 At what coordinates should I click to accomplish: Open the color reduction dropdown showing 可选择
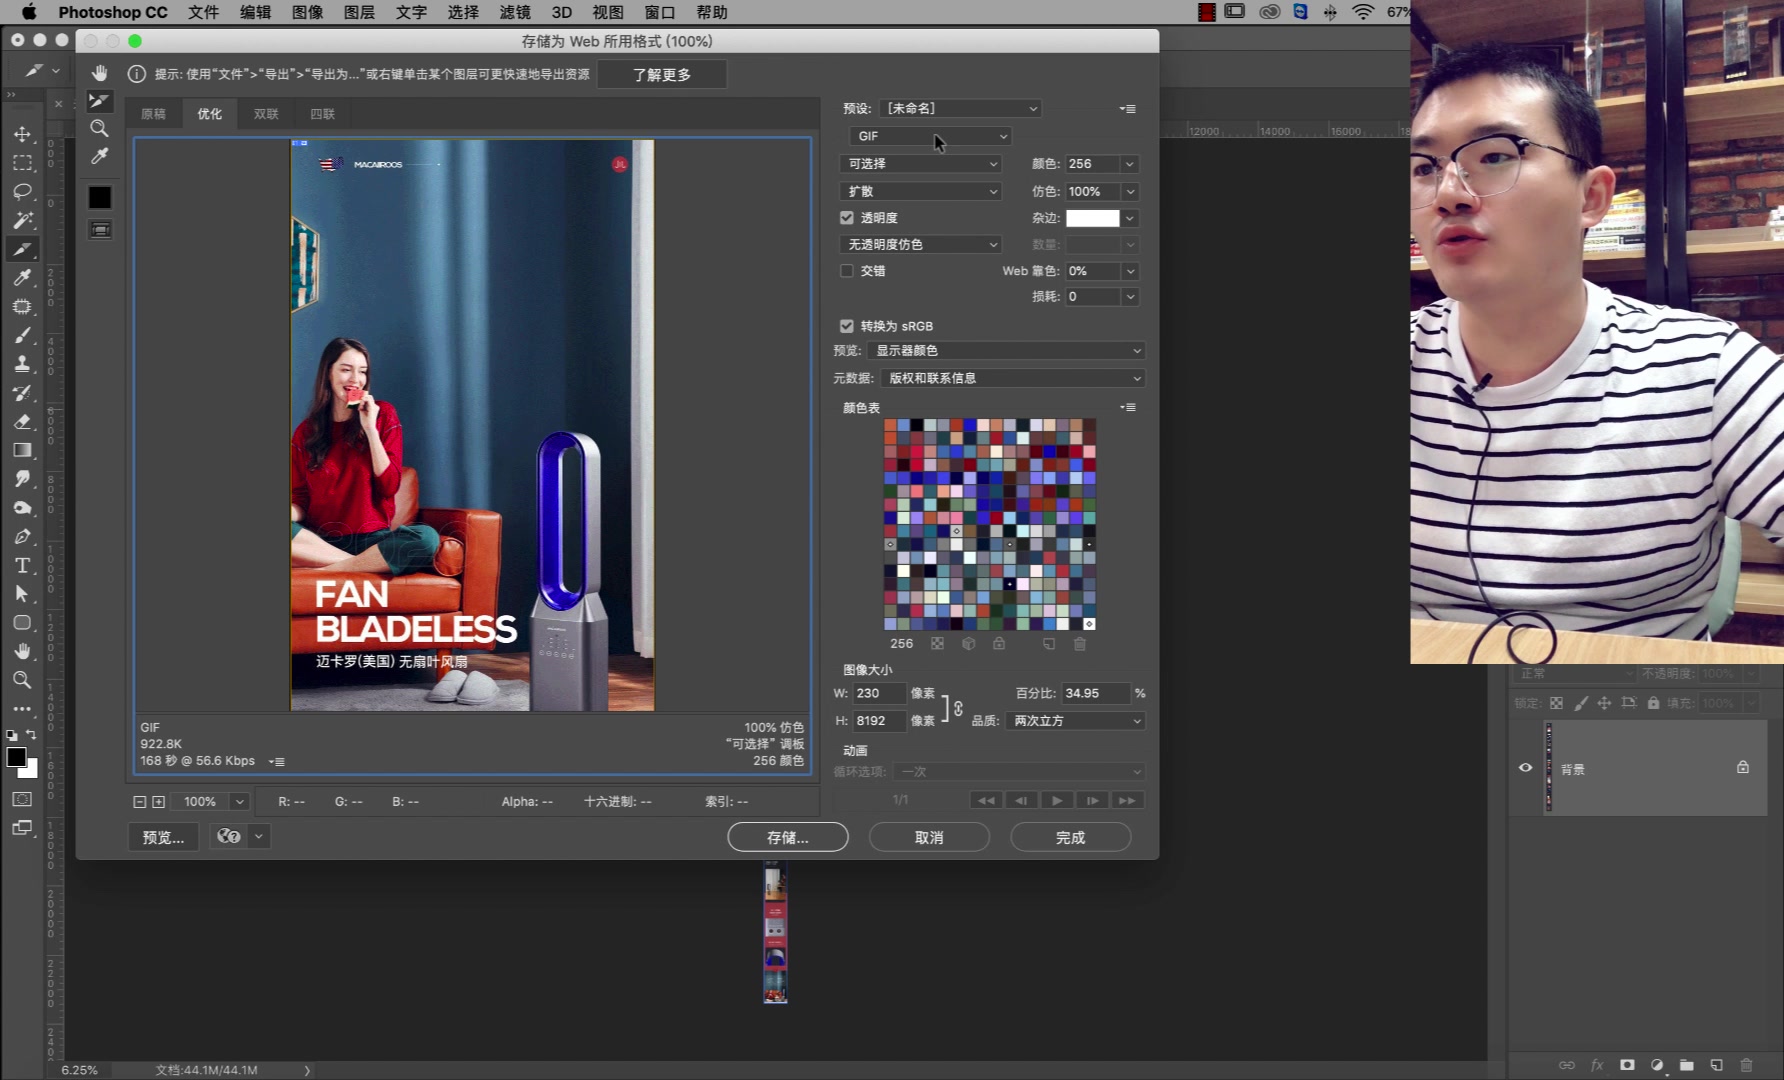point(920,163)
